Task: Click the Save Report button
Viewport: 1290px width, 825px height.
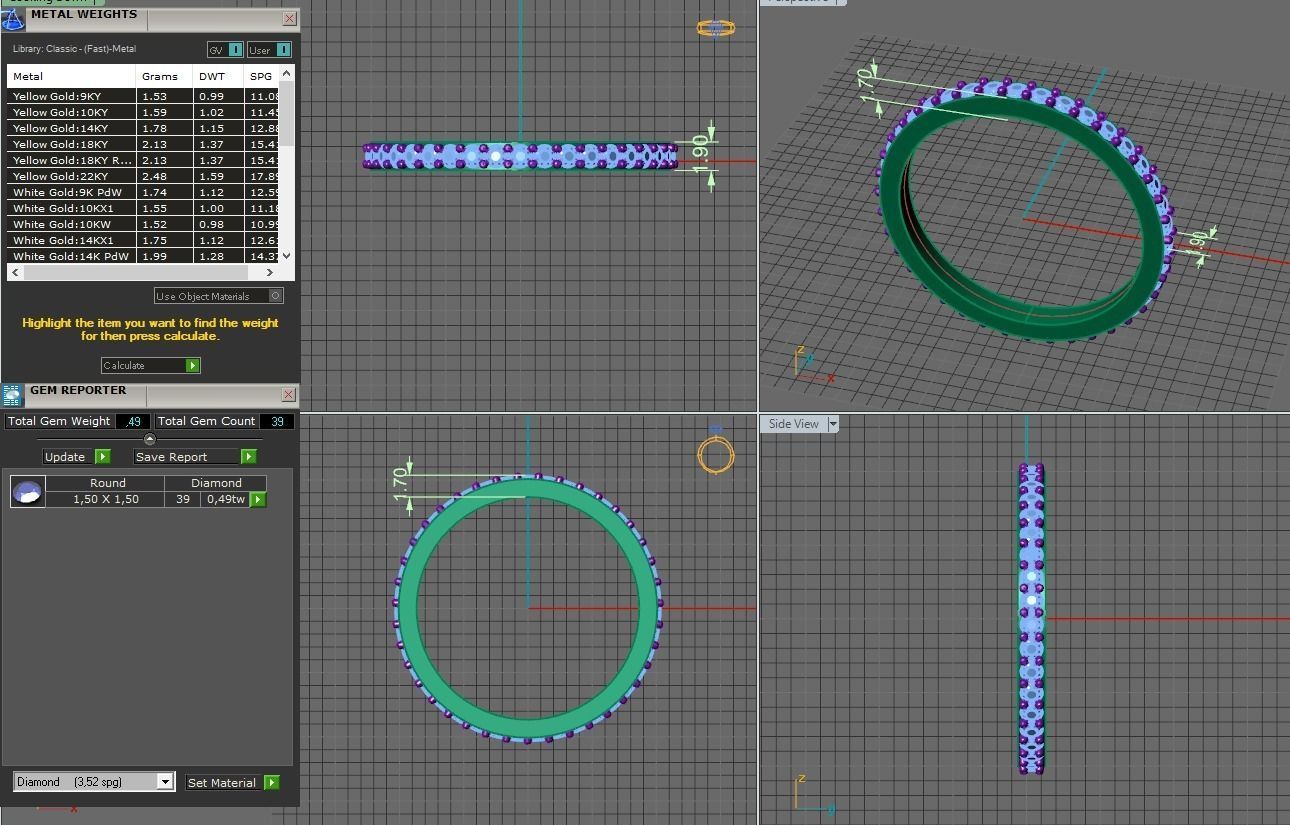Action: [195, 456]
